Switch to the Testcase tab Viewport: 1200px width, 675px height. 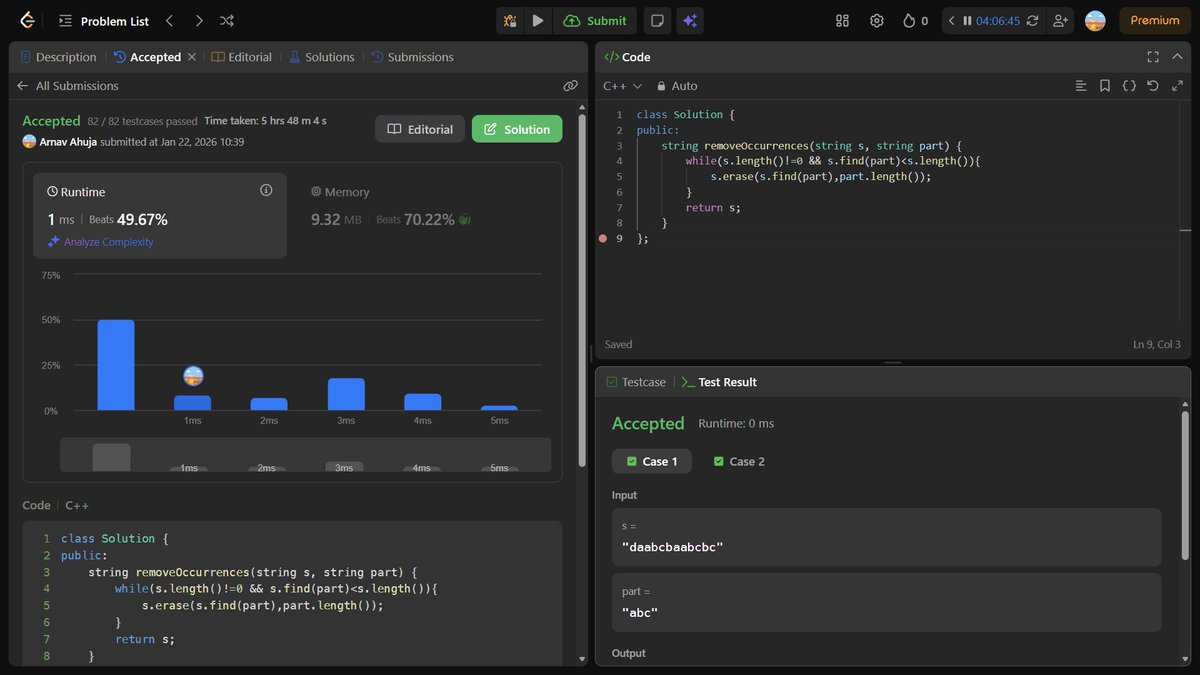pos(634,382)
